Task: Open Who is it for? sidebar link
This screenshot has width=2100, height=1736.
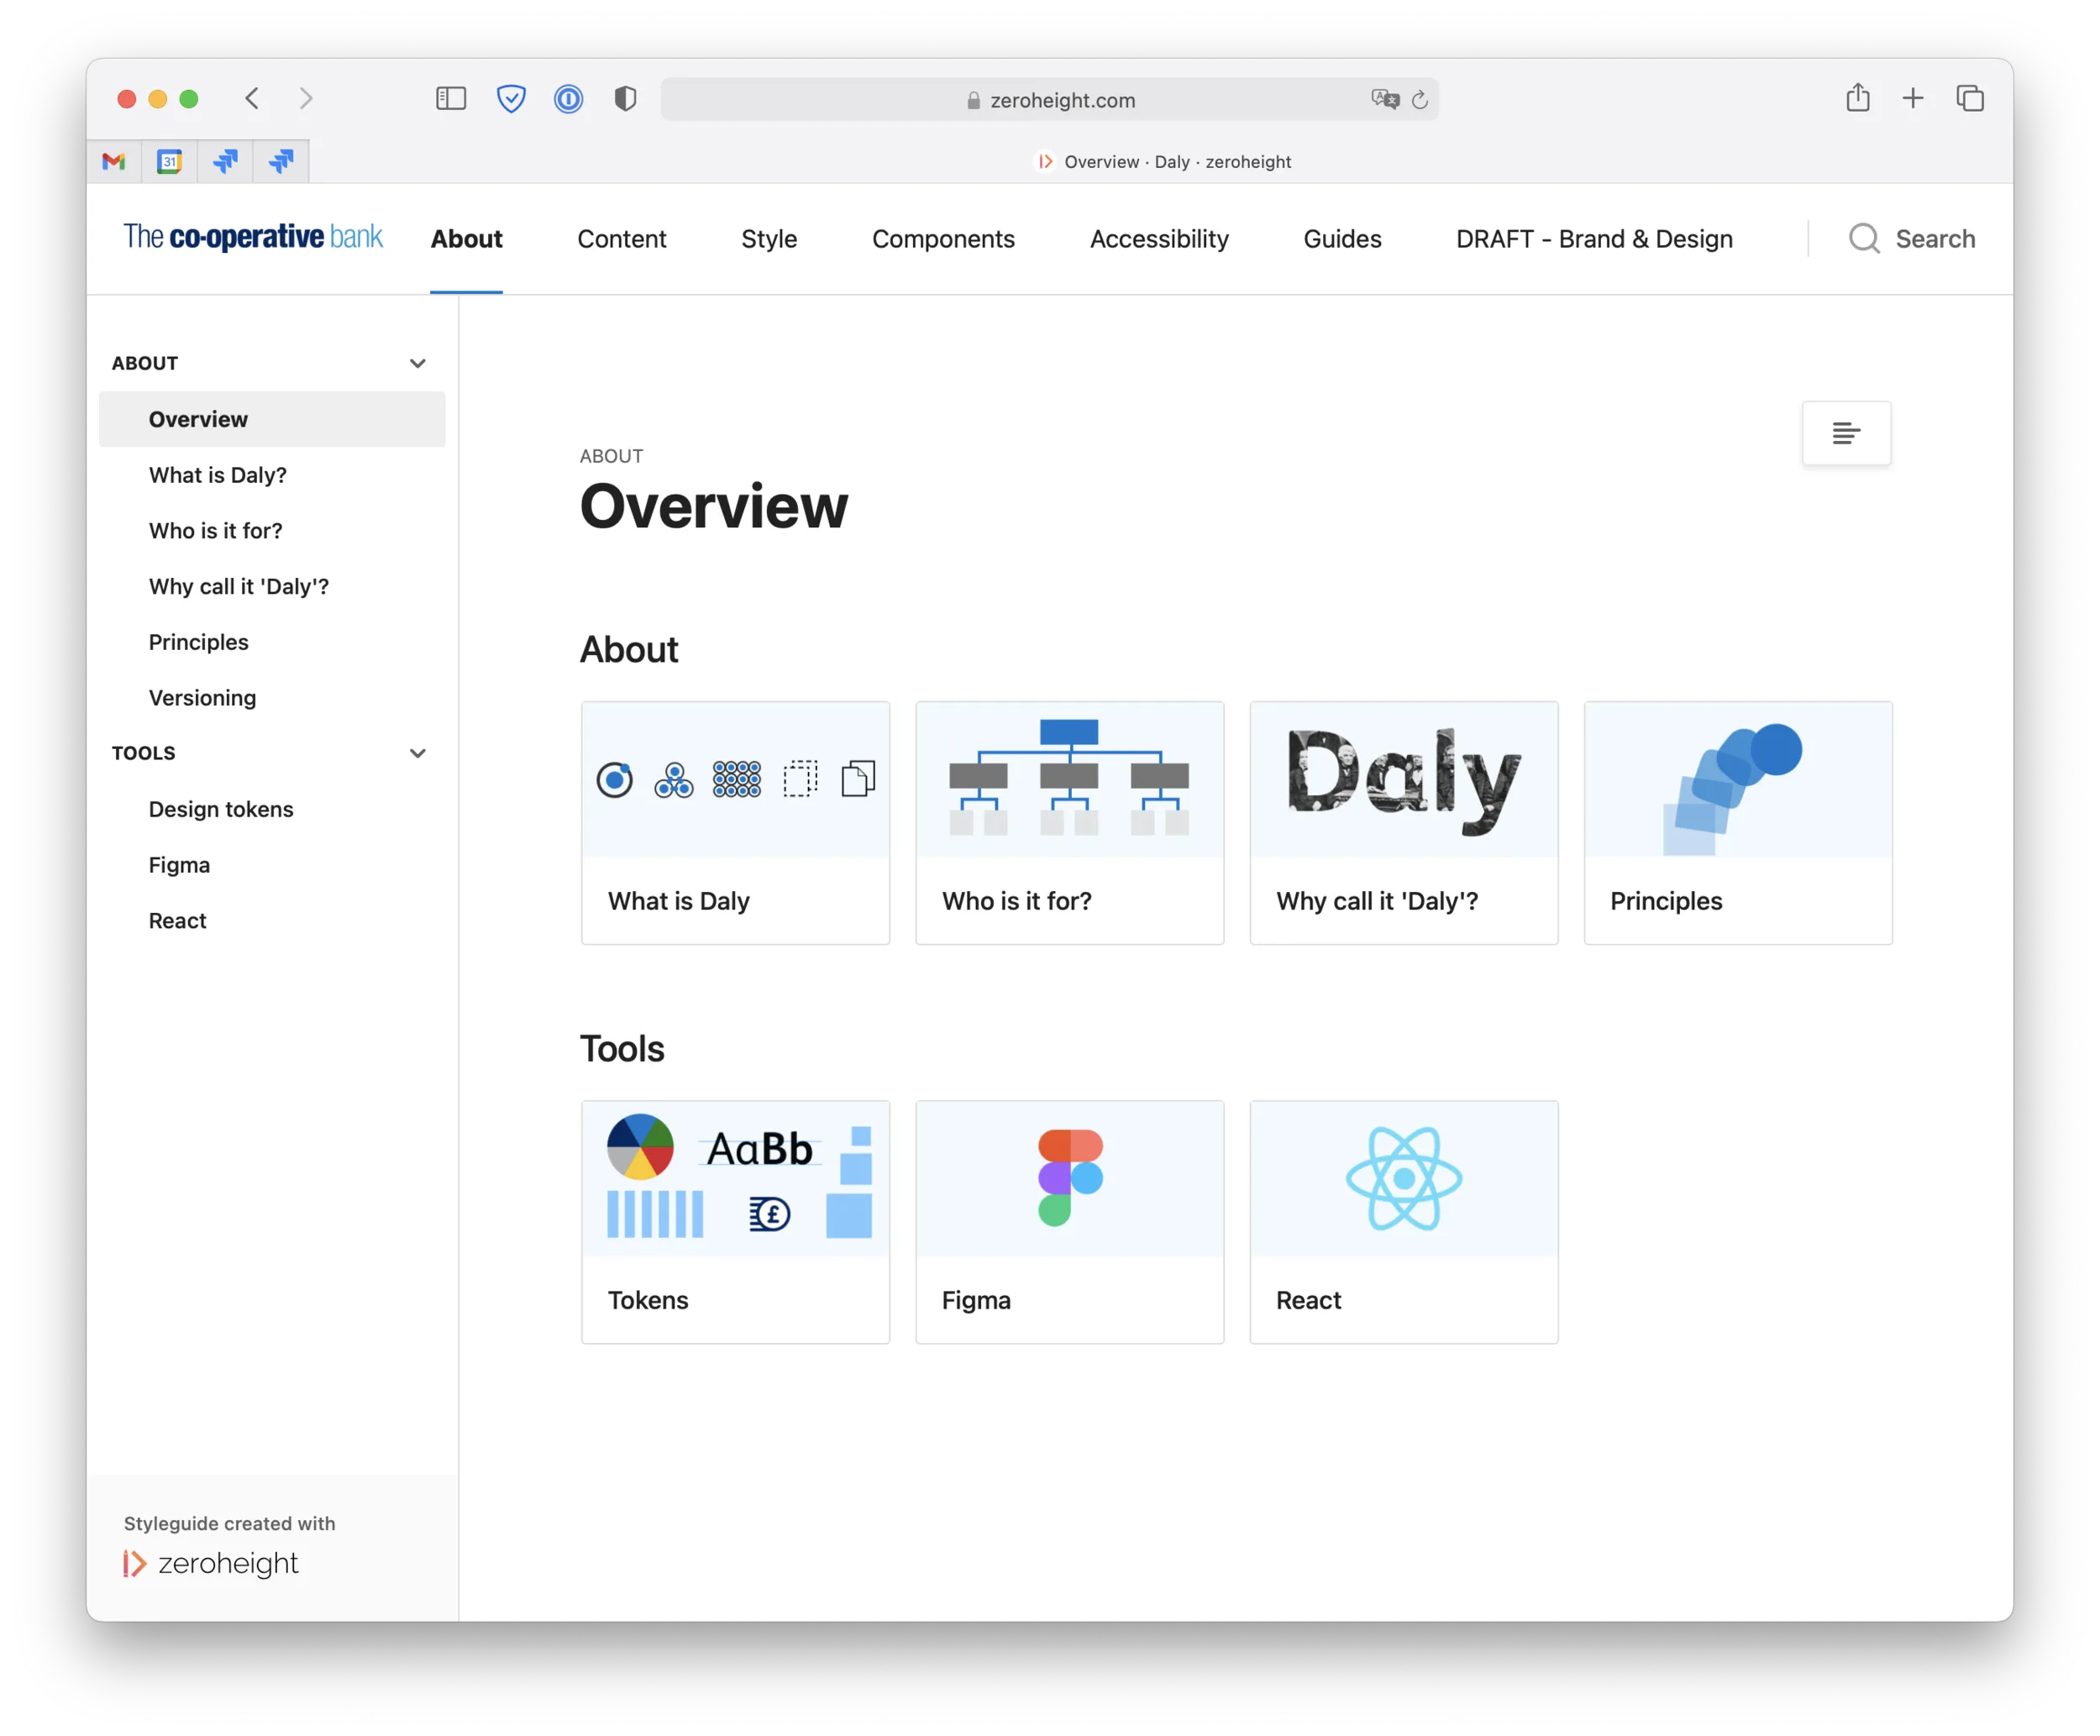Action: 216,531
